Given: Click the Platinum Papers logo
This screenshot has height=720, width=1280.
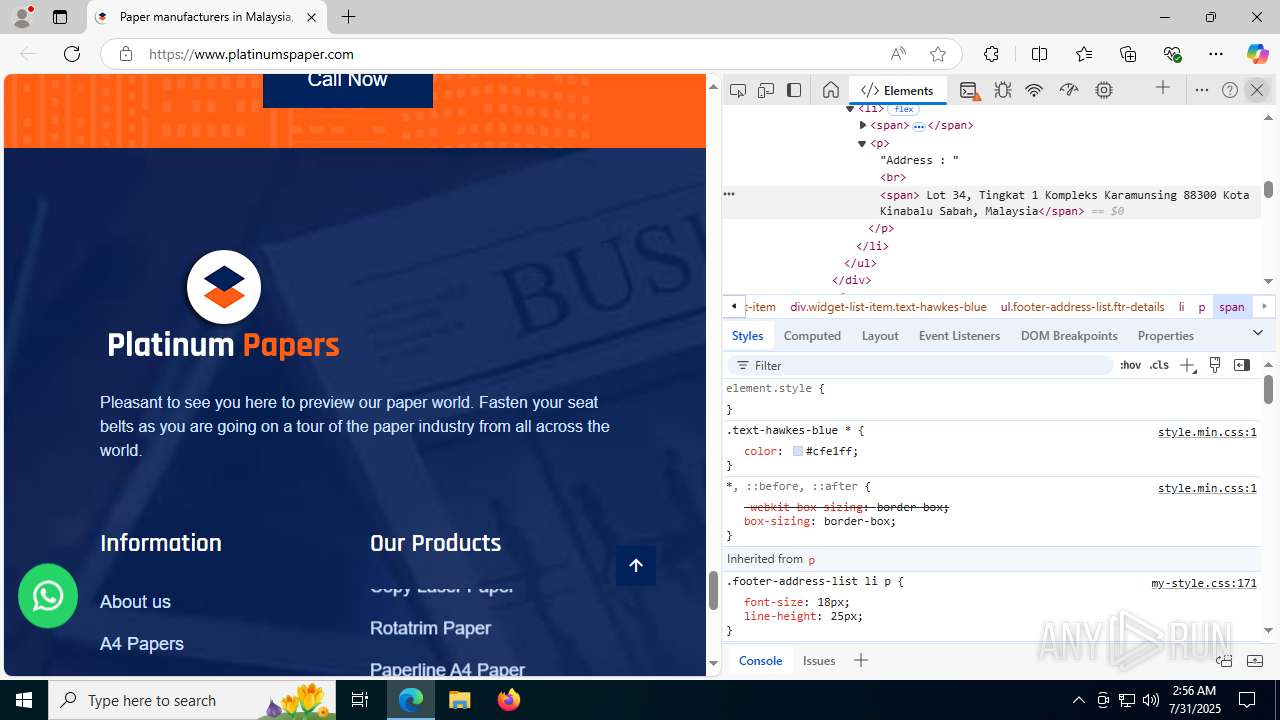Looking at the screenshot, I should click(224, 305).
